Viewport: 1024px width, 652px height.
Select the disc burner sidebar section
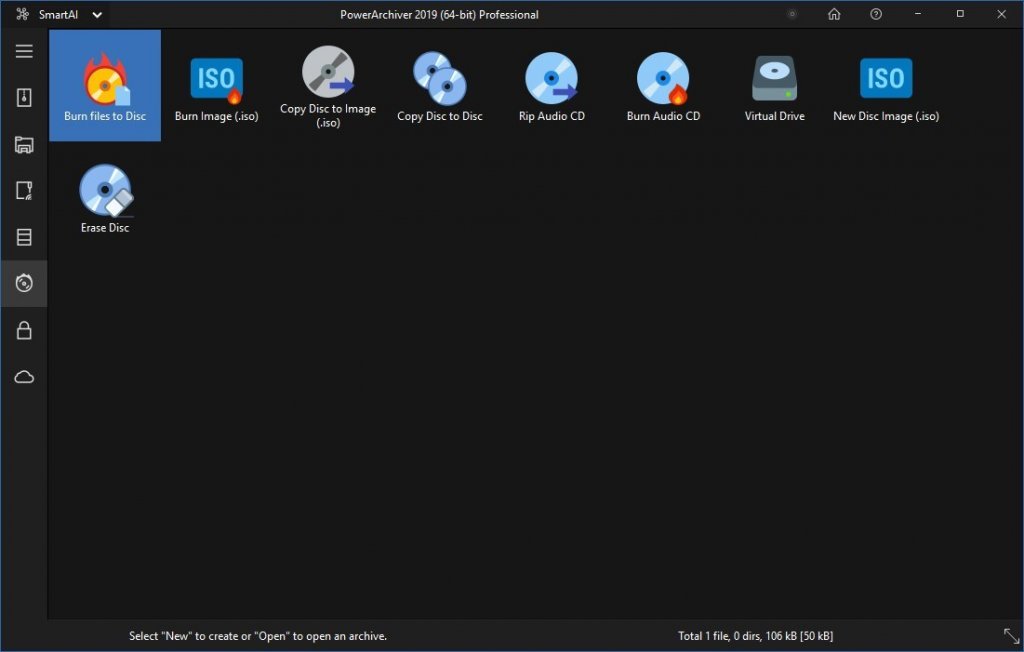(x=24, y=284)
